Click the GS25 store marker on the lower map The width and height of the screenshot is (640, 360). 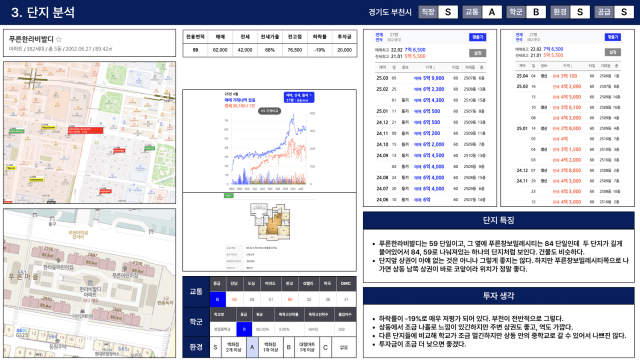(22, 333)
